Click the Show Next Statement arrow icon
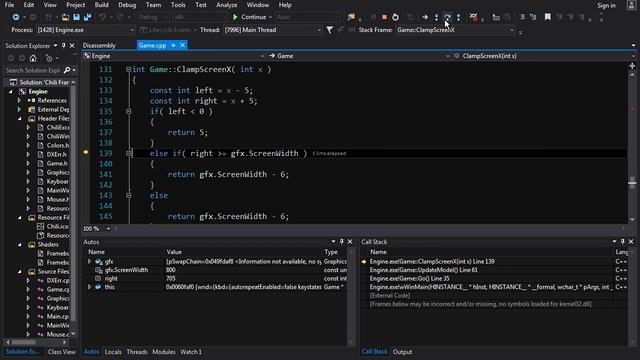The height and width of the screenshot is (360, 640). pyautogui.click(x=425, y=17)
